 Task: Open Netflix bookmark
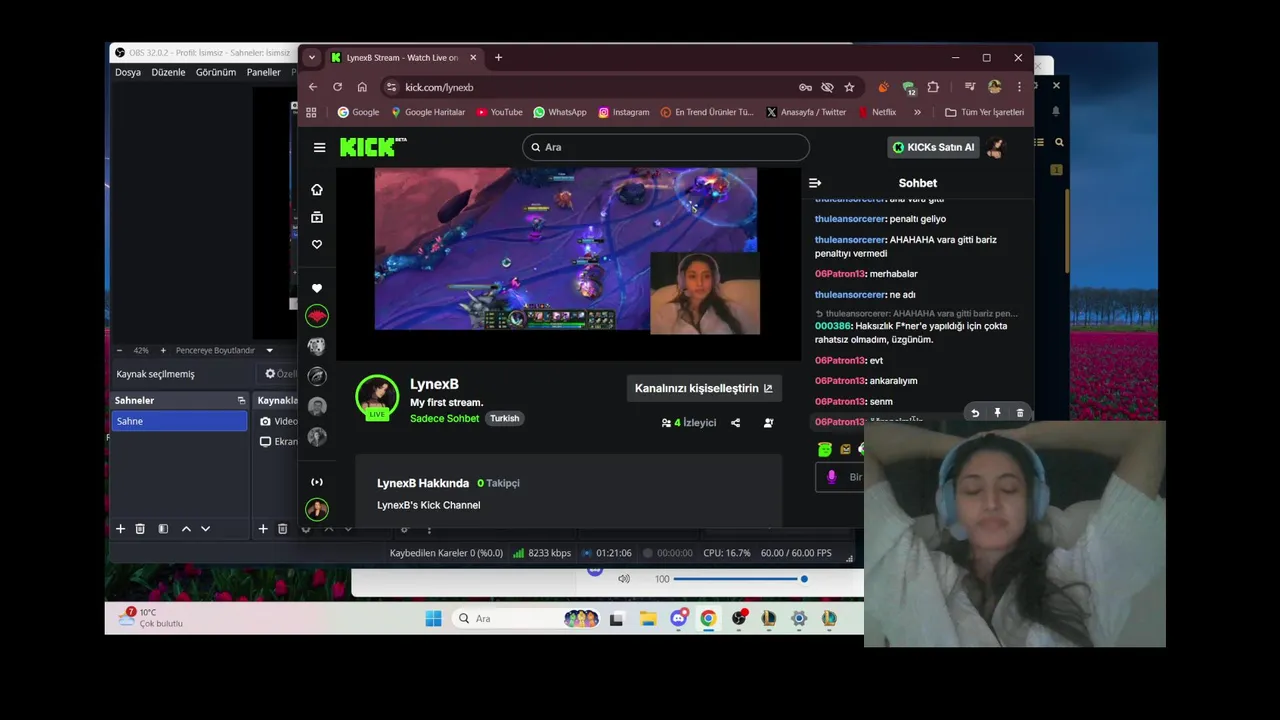pyautogui.click(x=877, y=112)
